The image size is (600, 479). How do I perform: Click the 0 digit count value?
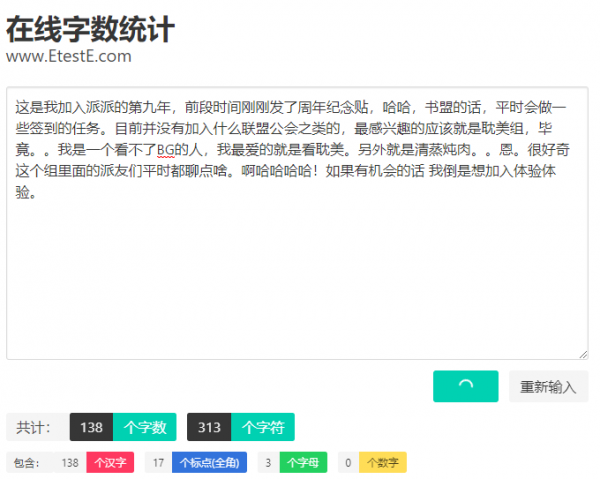pos(348,463)
